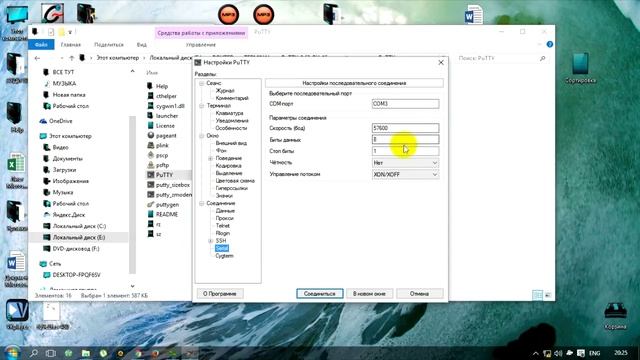Image resolution: width=640 pixels, height=360 pixels.
Task: Click the Explorer back arrow icon
Action: (37, 58)
